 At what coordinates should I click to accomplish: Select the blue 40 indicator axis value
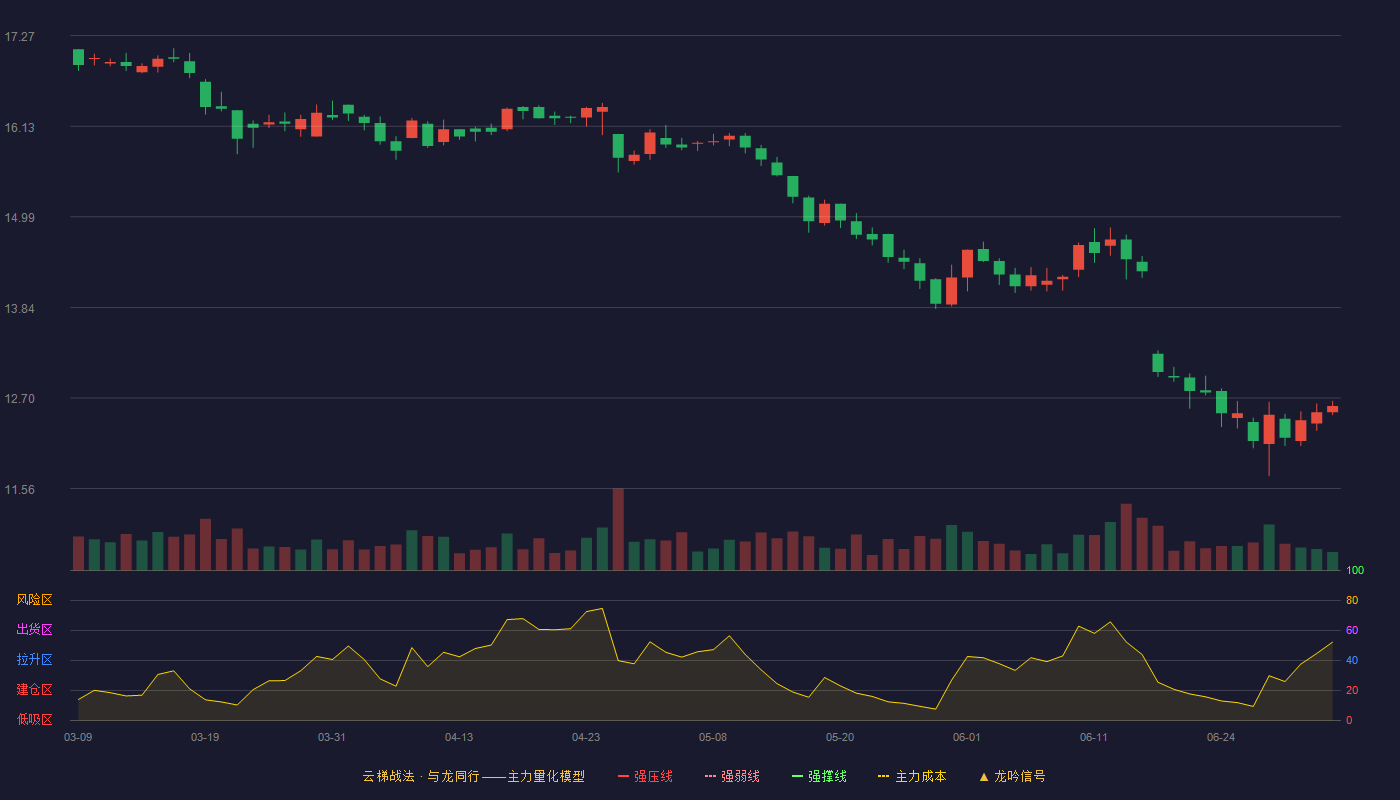coord(1352,660)
